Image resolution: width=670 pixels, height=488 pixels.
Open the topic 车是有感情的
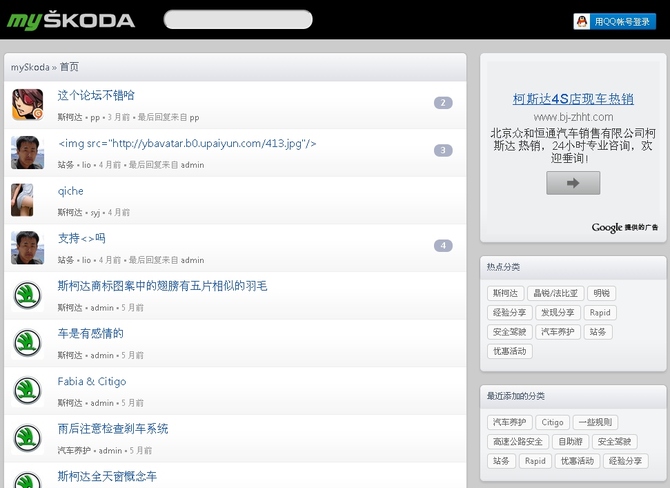(x=91, y=333)
